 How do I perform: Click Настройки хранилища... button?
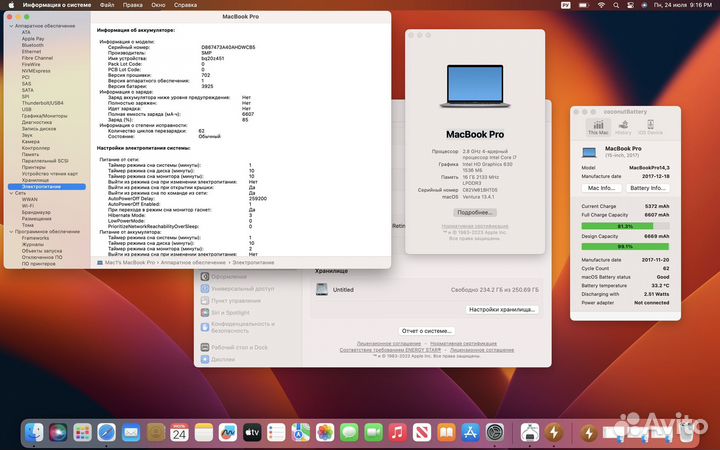pyautogui.click(x=502, y=309)
